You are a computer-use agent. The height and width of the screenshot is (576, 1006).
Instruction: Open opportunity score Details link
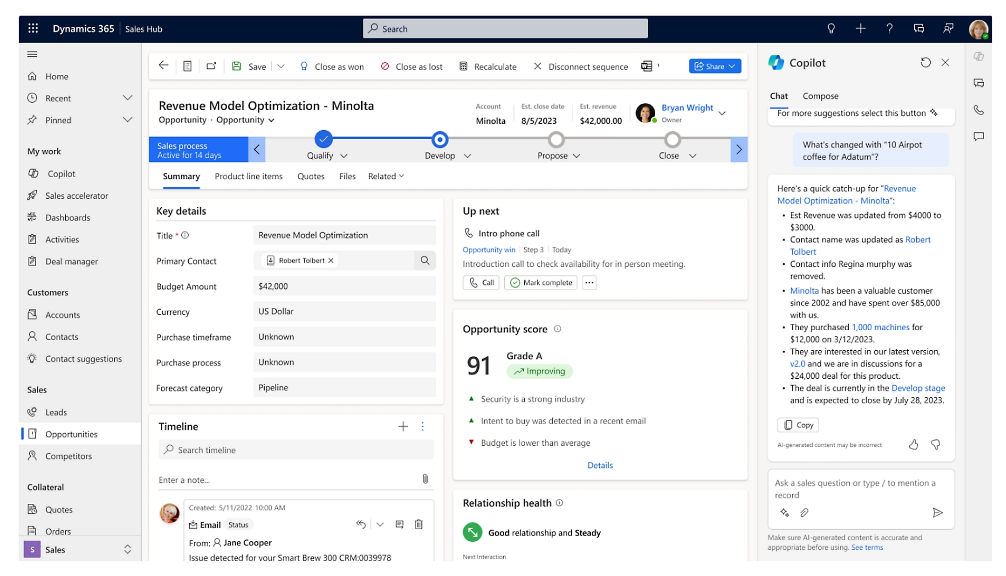coord(600,465)
